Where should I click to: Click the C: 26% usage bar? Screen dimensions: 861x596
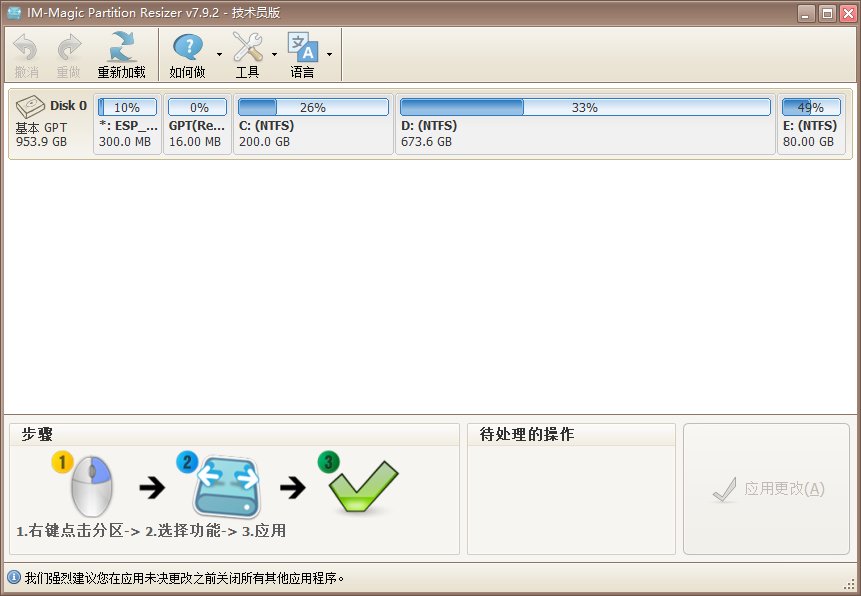coord(313,107)
